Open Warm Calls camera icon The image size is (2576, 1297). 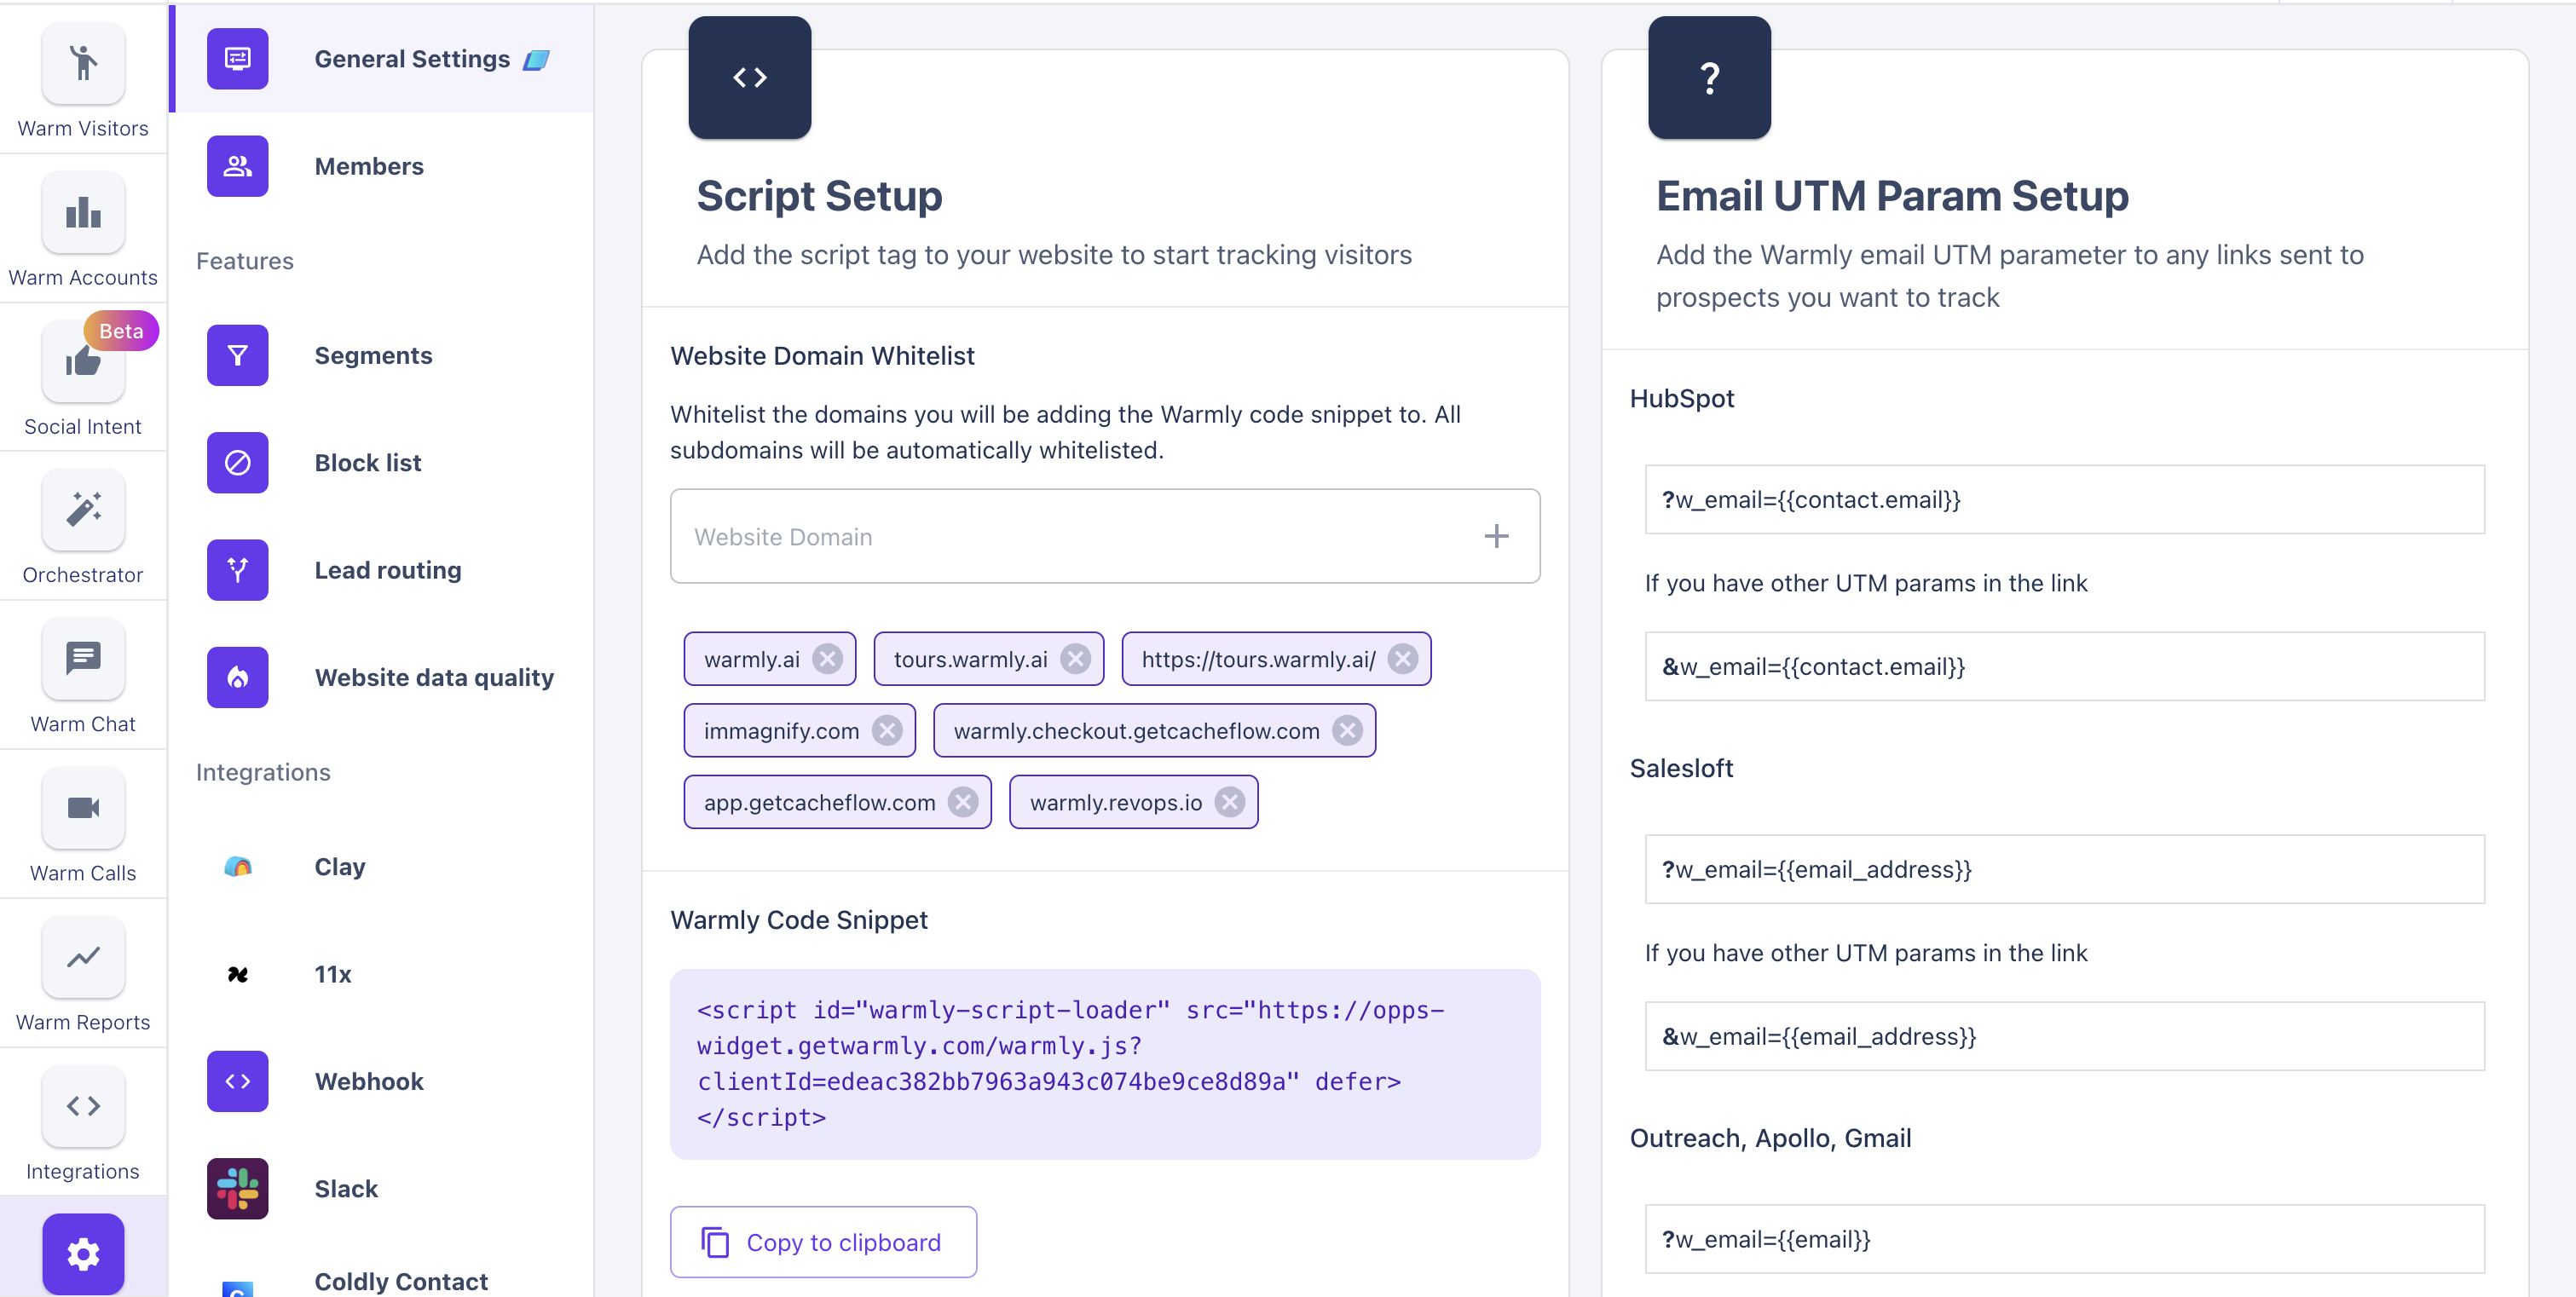click(x=83, y=808)
